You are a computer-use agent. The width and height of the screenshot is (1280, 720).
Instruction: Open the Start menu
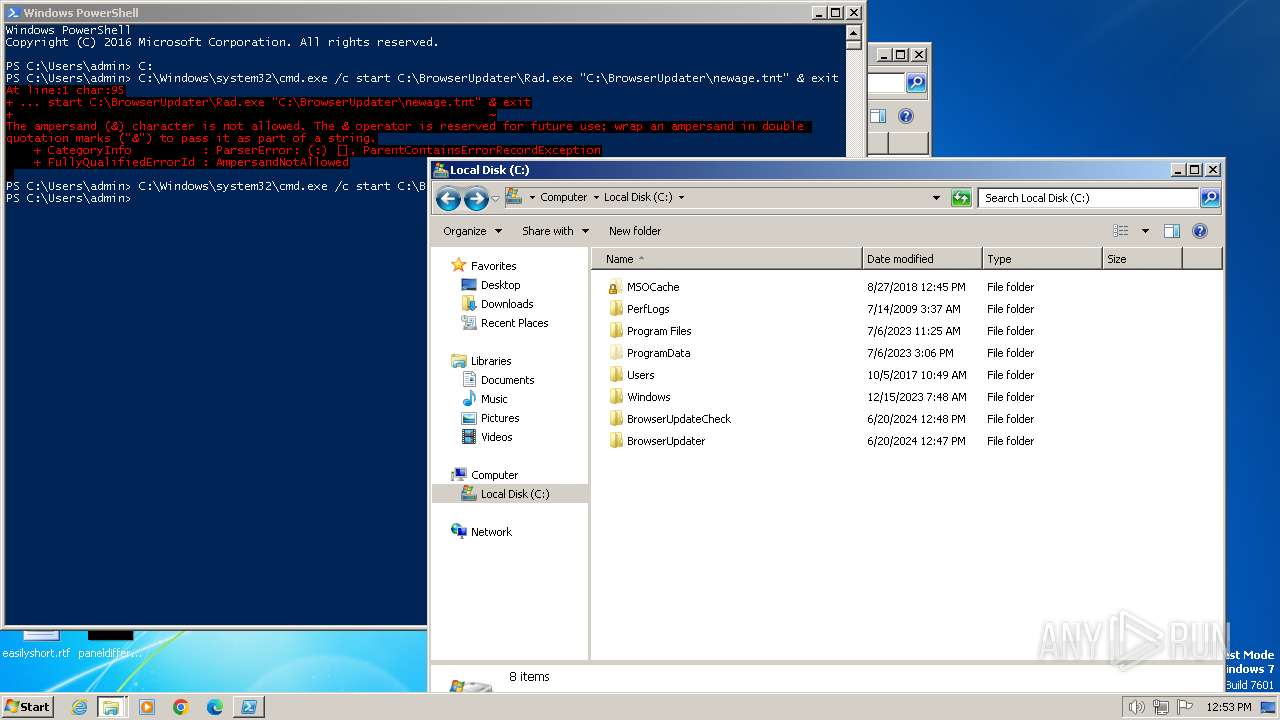(x=27, y=706)
